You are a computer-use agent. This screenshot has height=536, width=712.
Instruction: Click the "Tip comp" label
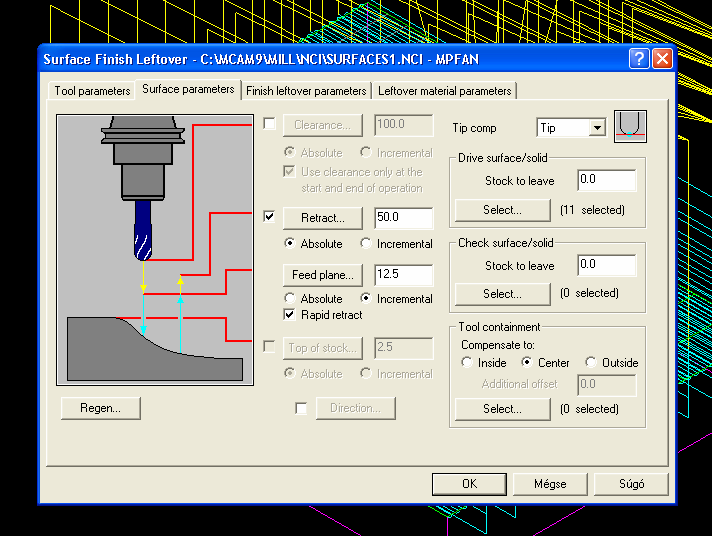(x=474, y=129)
